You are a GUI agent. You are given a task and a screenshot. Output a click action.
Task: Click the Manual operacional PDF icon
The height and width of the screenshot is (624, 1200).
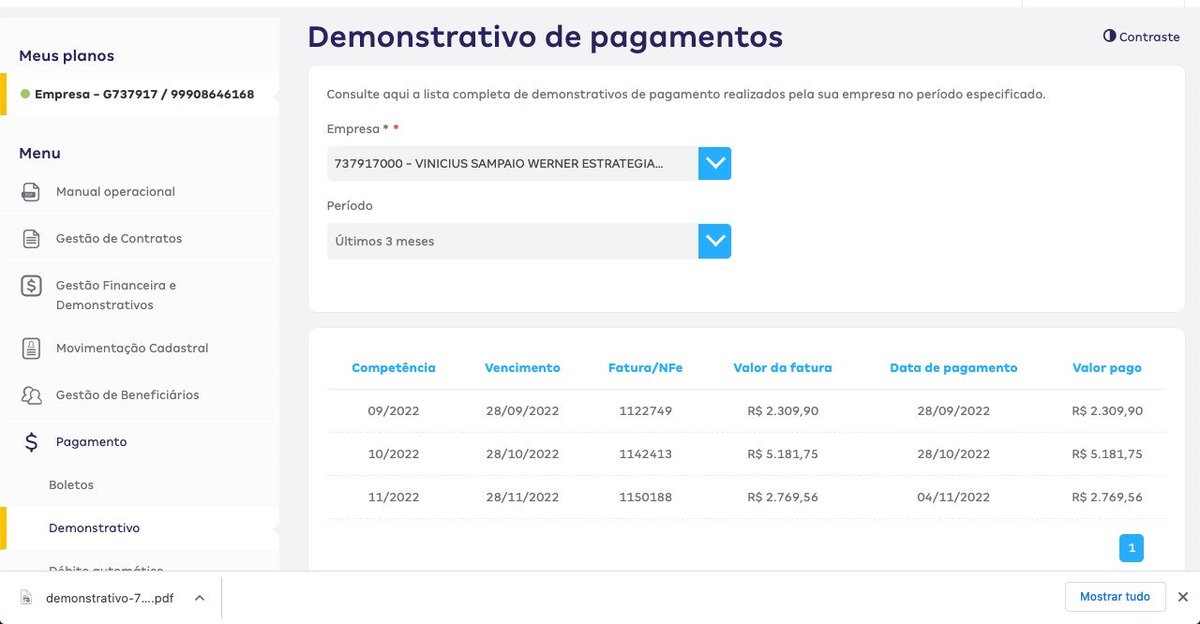pos(31,192)
